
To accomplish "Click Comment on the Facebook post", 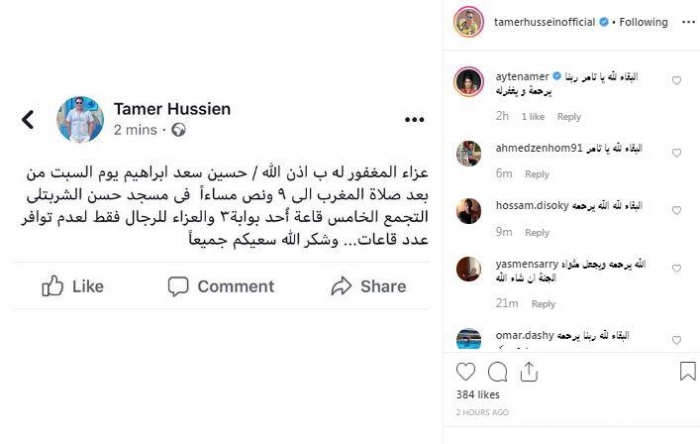I will [221, 286].
